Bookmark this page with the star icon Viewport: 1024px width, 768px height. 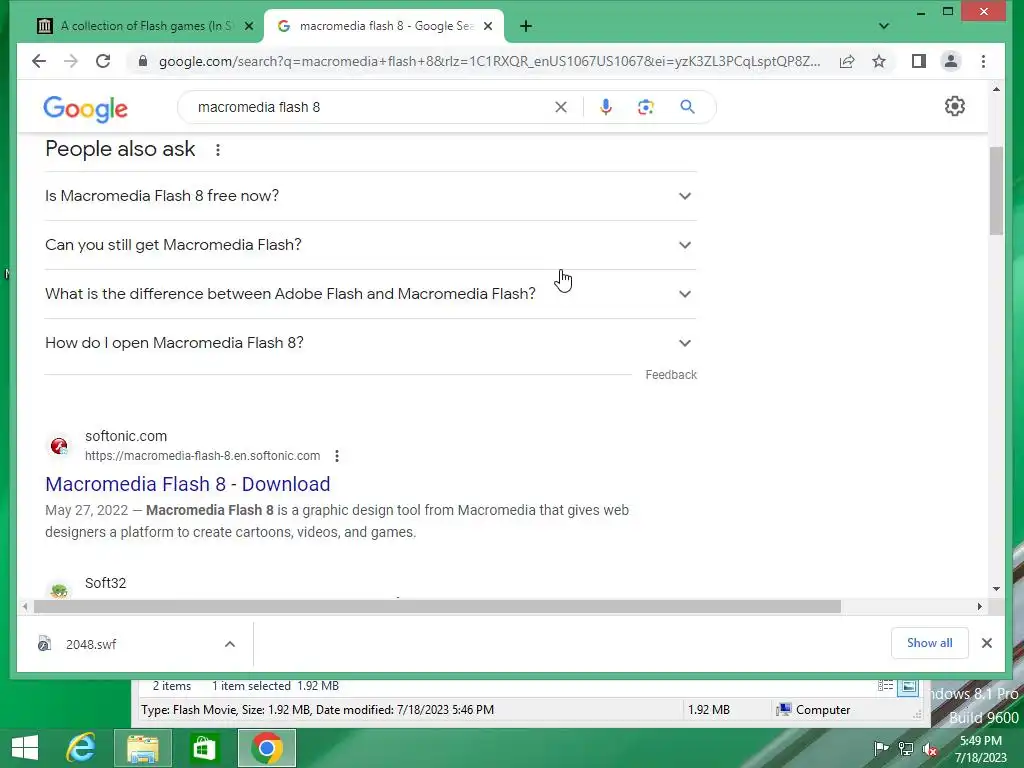pyautogui.click(x=879, y=61)
